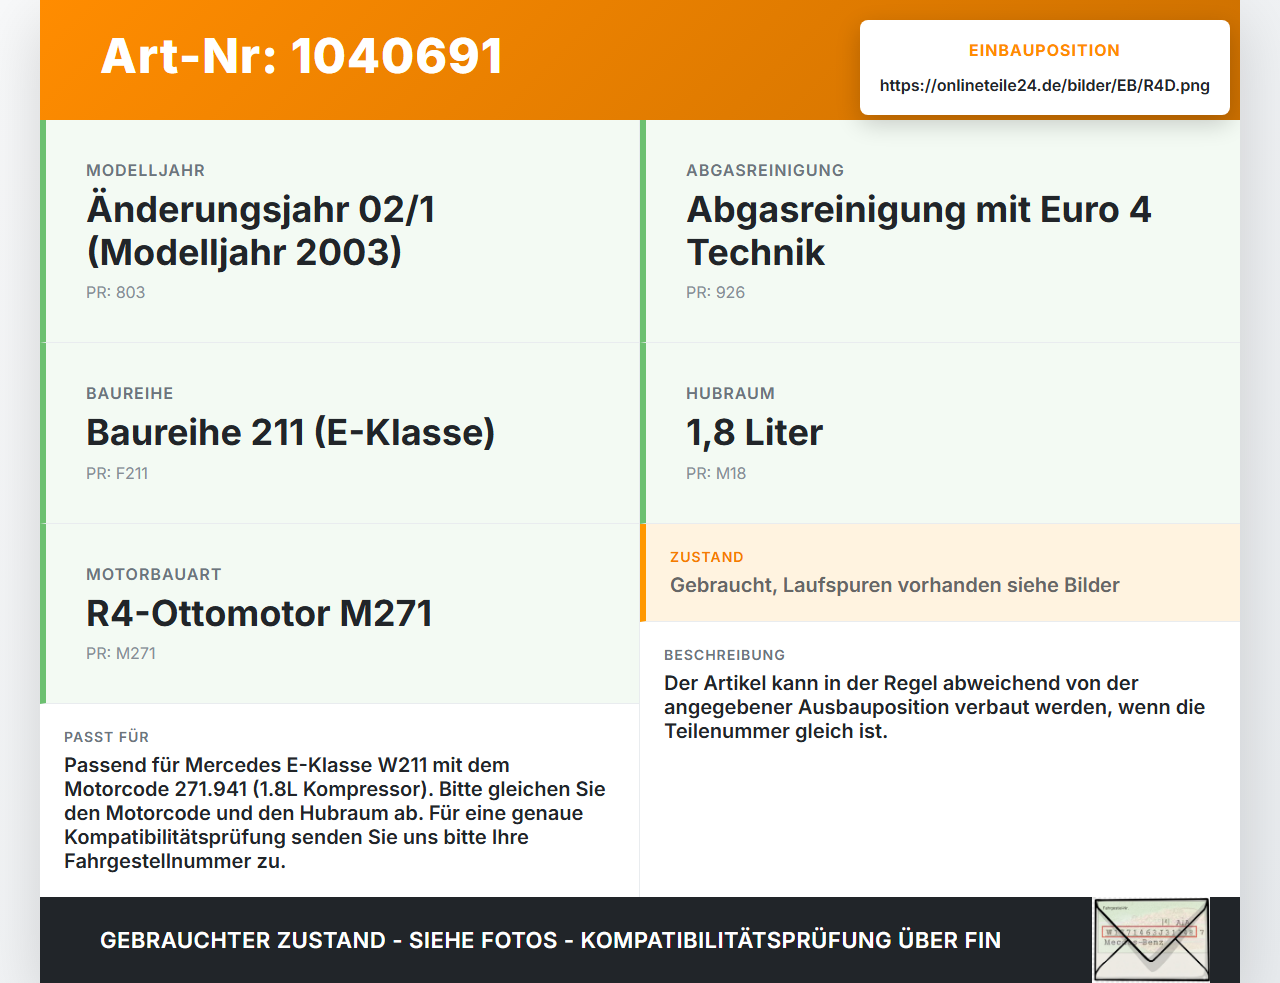Click the paragraph starting 'Passend für Mercedes'

[335, 813]
